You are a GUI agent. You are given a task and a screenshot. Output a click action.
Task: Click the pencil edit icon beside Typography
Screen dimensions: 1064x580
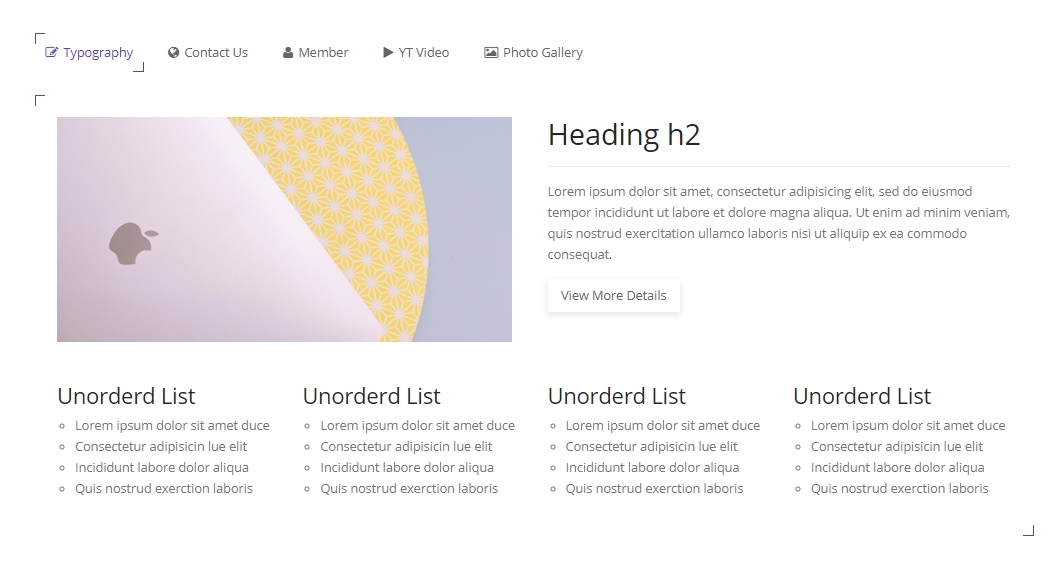52,53
